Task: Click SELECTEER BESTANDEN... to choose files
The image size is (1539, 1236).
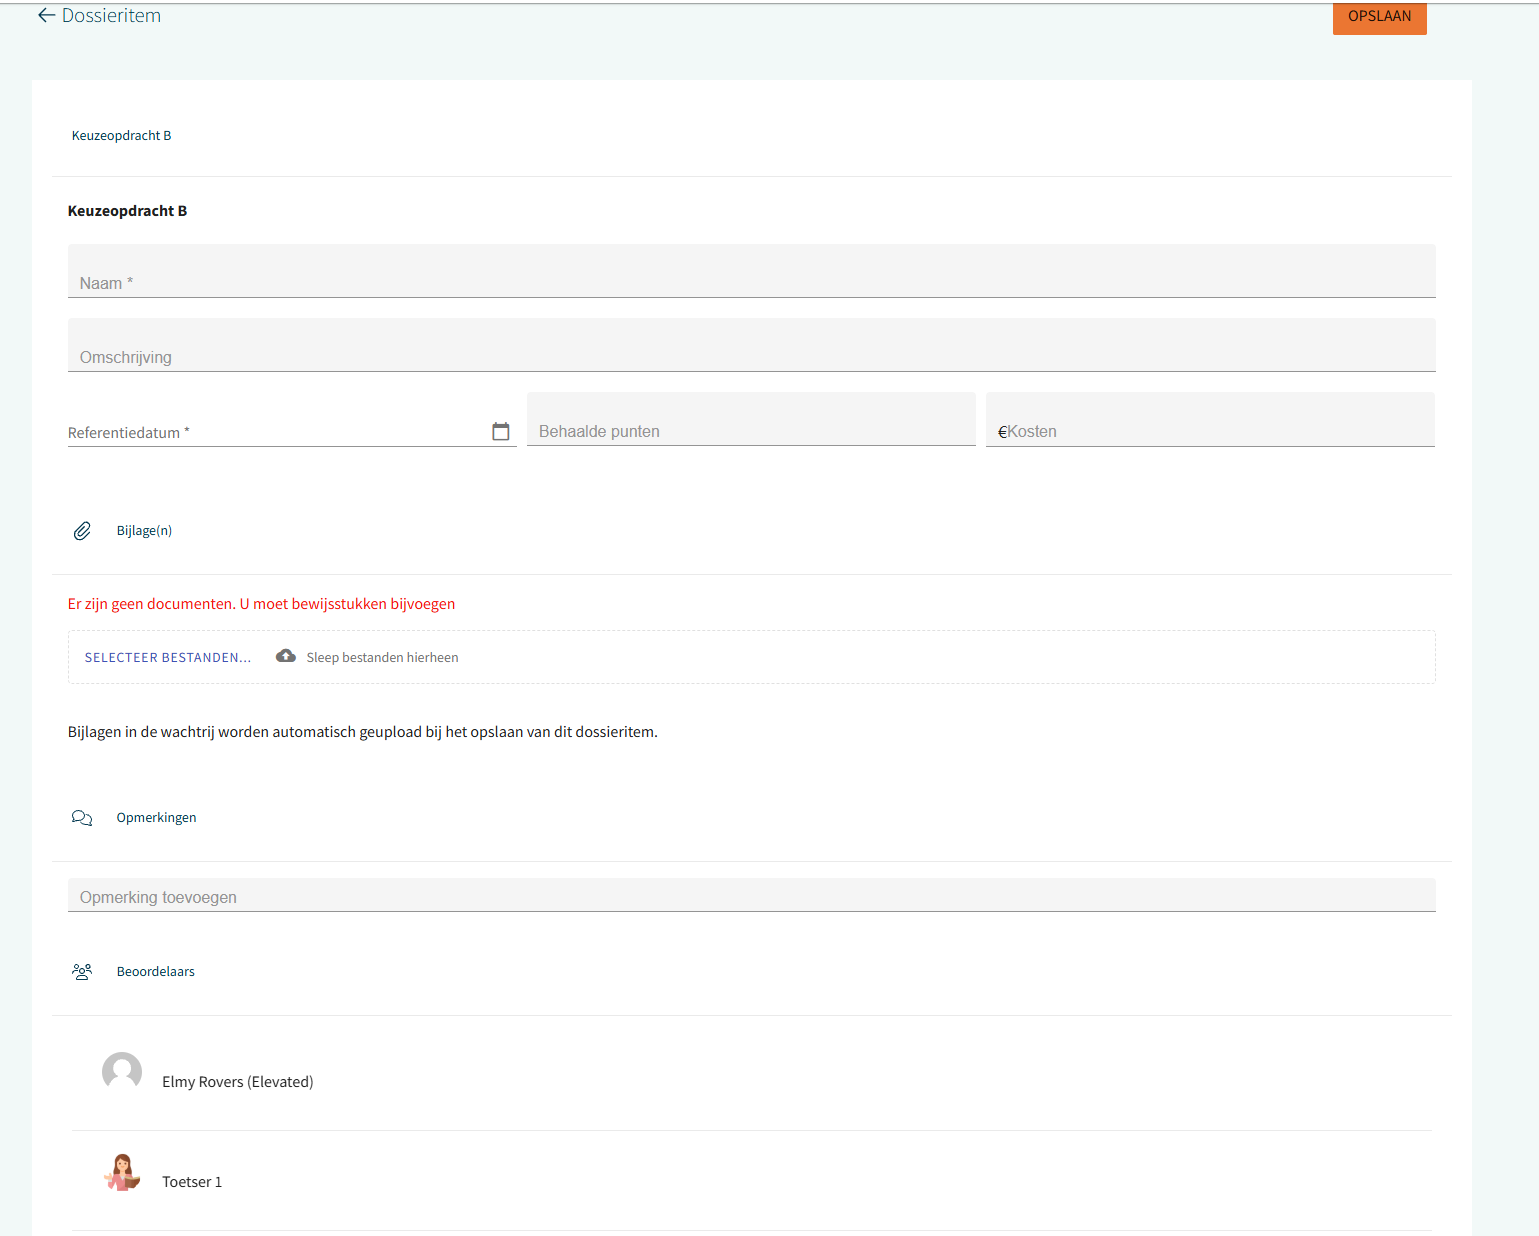Action: tap(167, 657)
